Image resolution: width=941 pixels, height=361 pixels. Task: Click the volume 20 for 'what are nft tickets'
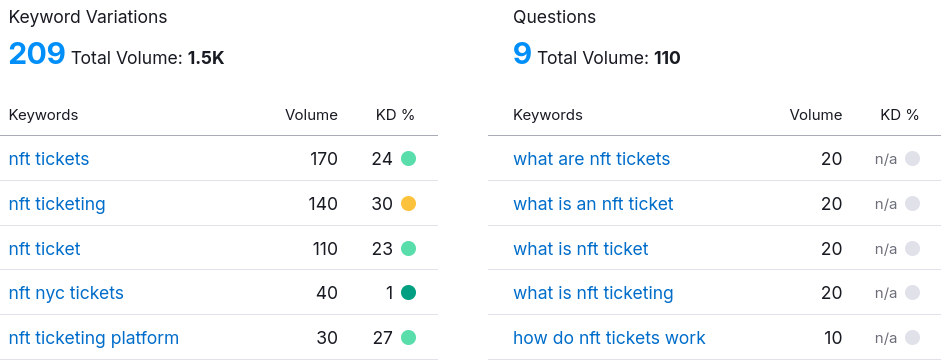[832, 159]
